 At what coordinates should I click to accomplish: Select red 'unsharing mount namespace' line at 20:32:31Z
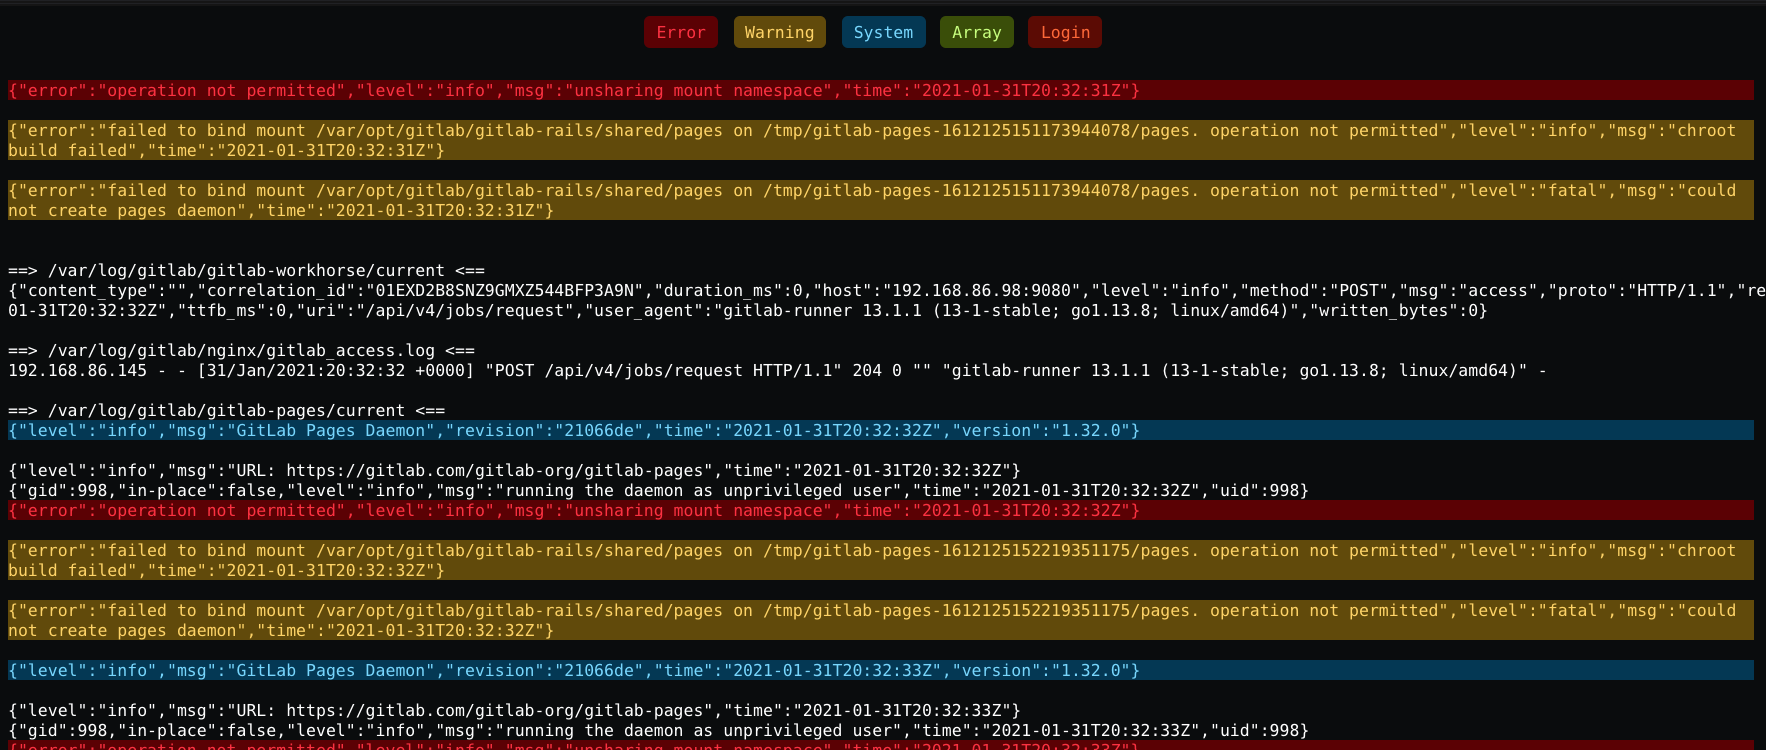[x=881, y=90]
